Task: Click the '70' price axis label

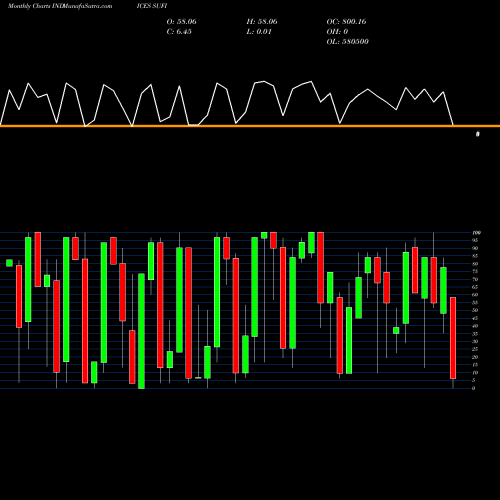Action: 475,279
